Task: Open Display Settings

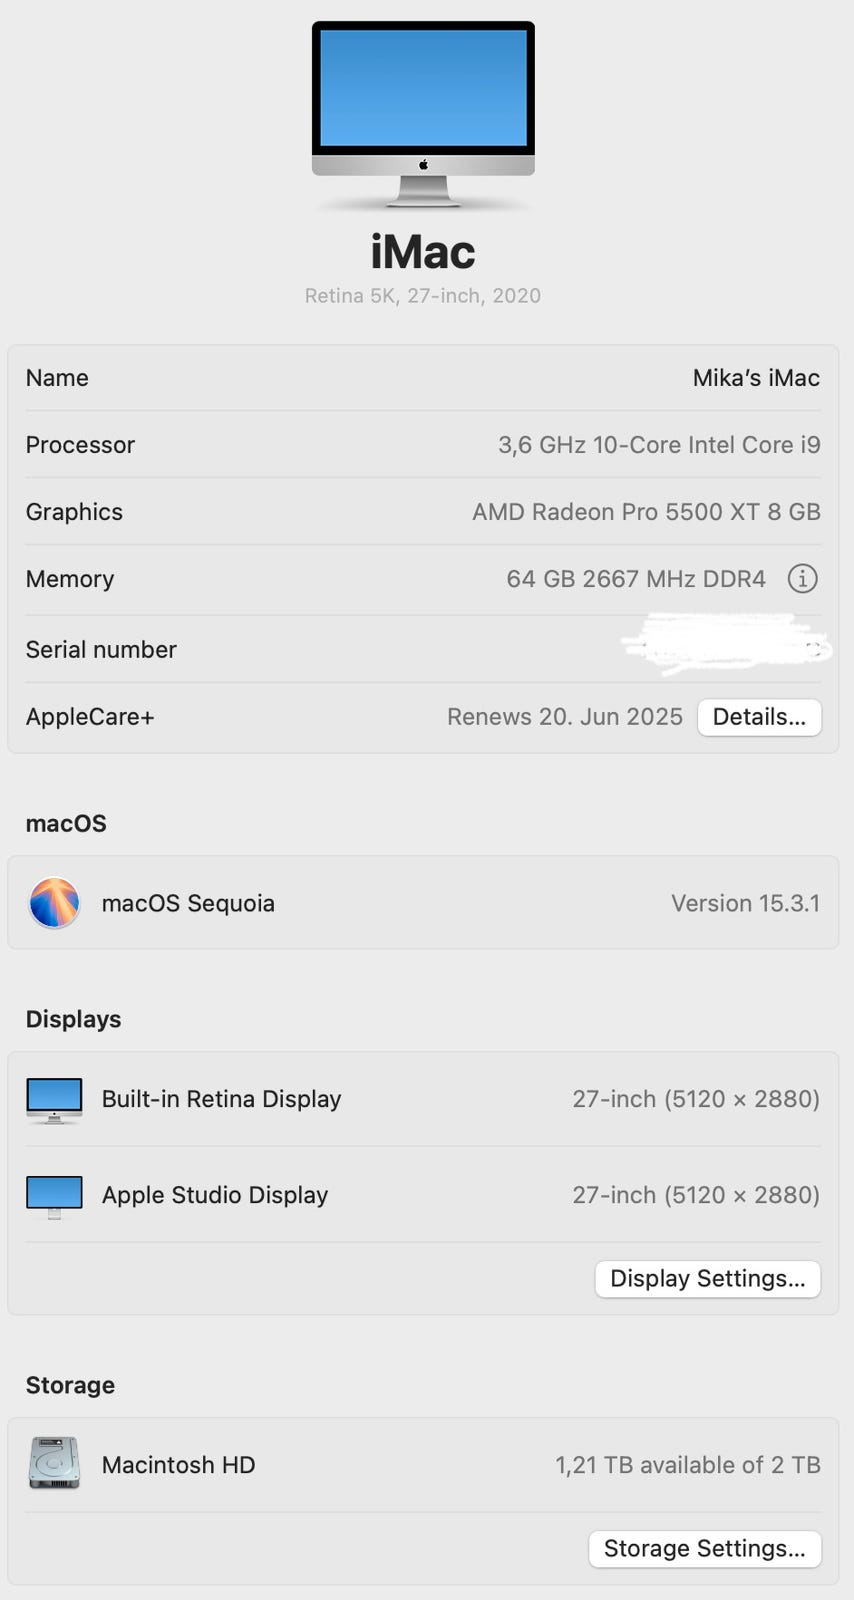Action: tap(707, 1278)
